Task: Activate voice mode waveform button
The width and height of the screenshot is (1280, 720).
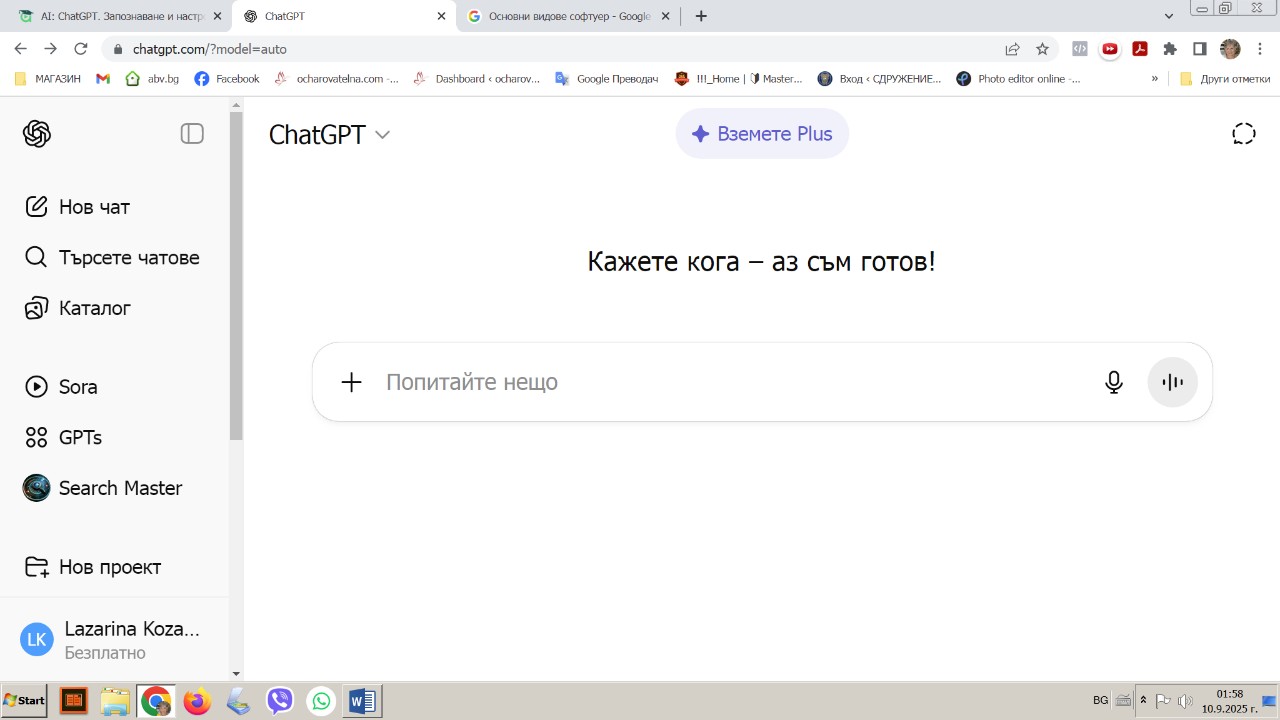Action: [1172, 382]
